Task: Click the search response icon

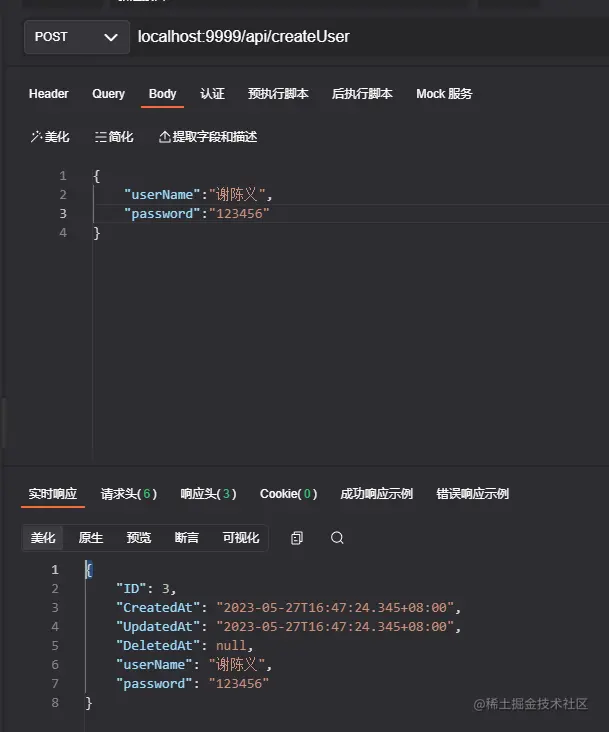Action: click(x=337, y=538)
